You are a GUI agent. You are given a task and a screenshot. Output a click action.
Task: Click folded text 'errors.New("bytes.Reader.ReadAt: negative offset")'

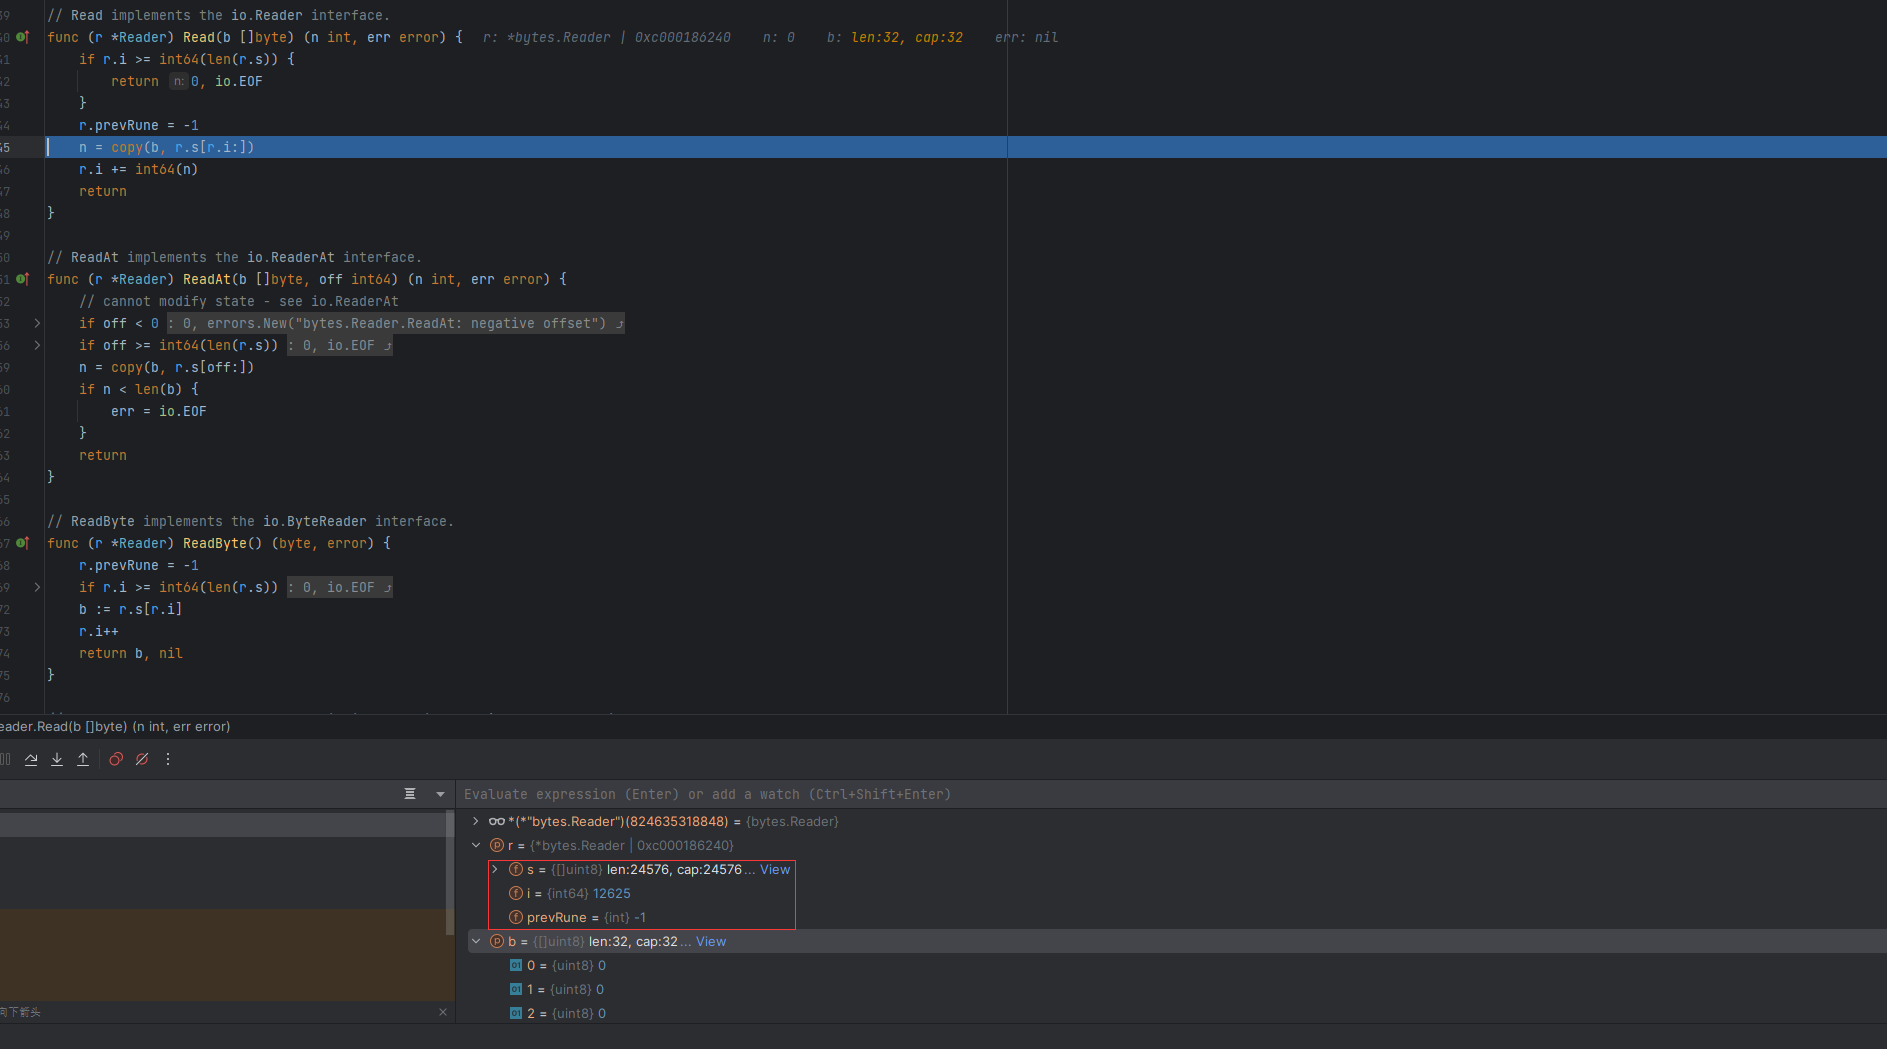pyautogui.click(x=406, y=323)
